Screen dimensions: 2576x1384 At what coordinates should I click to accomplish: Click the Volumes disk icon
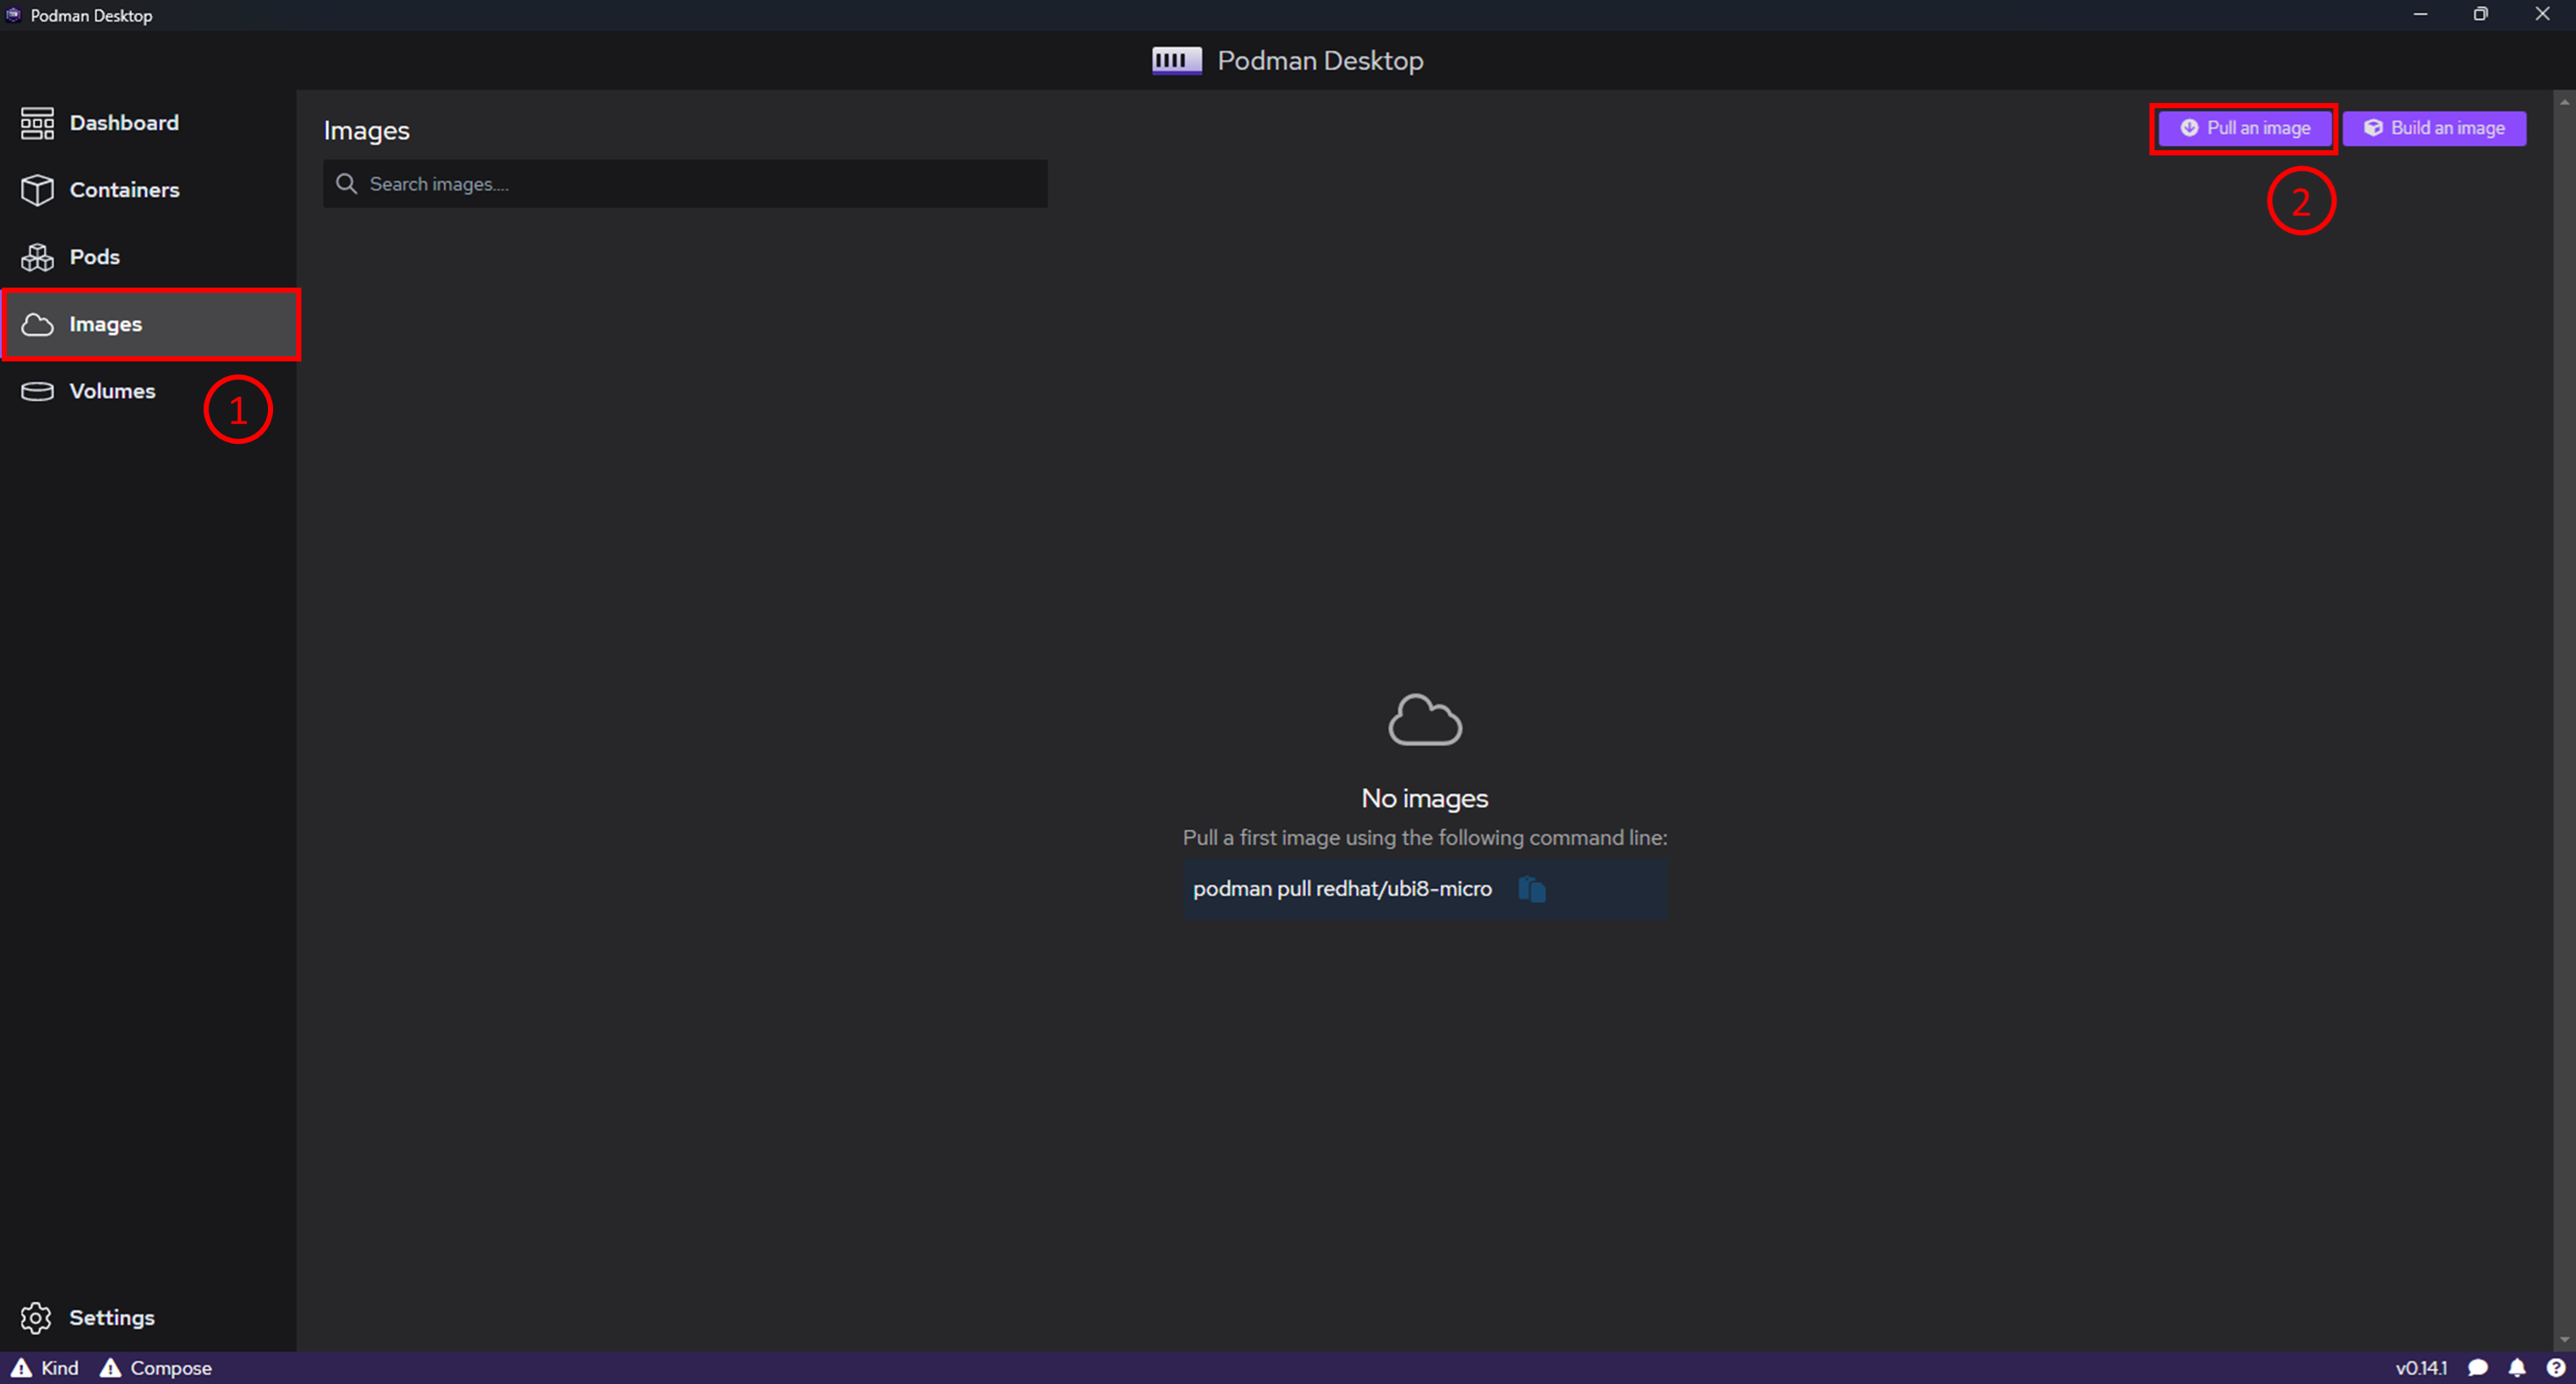click(37, 391)
